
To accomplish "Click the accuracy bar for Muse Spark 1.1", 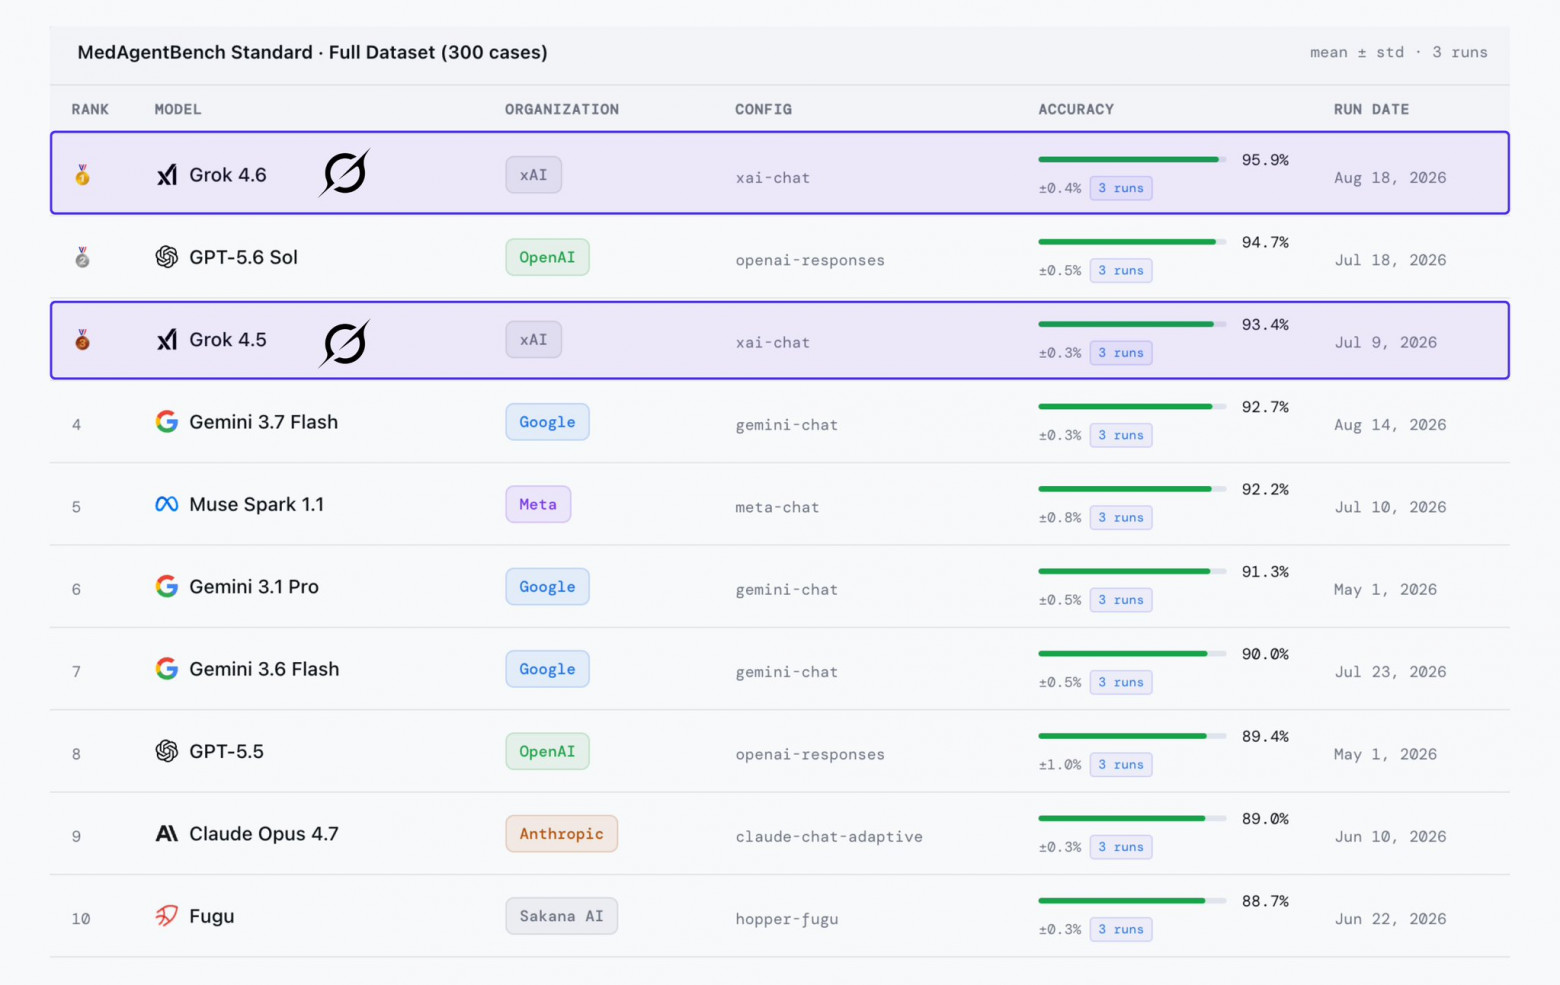I will click(x=1132, y=489).
